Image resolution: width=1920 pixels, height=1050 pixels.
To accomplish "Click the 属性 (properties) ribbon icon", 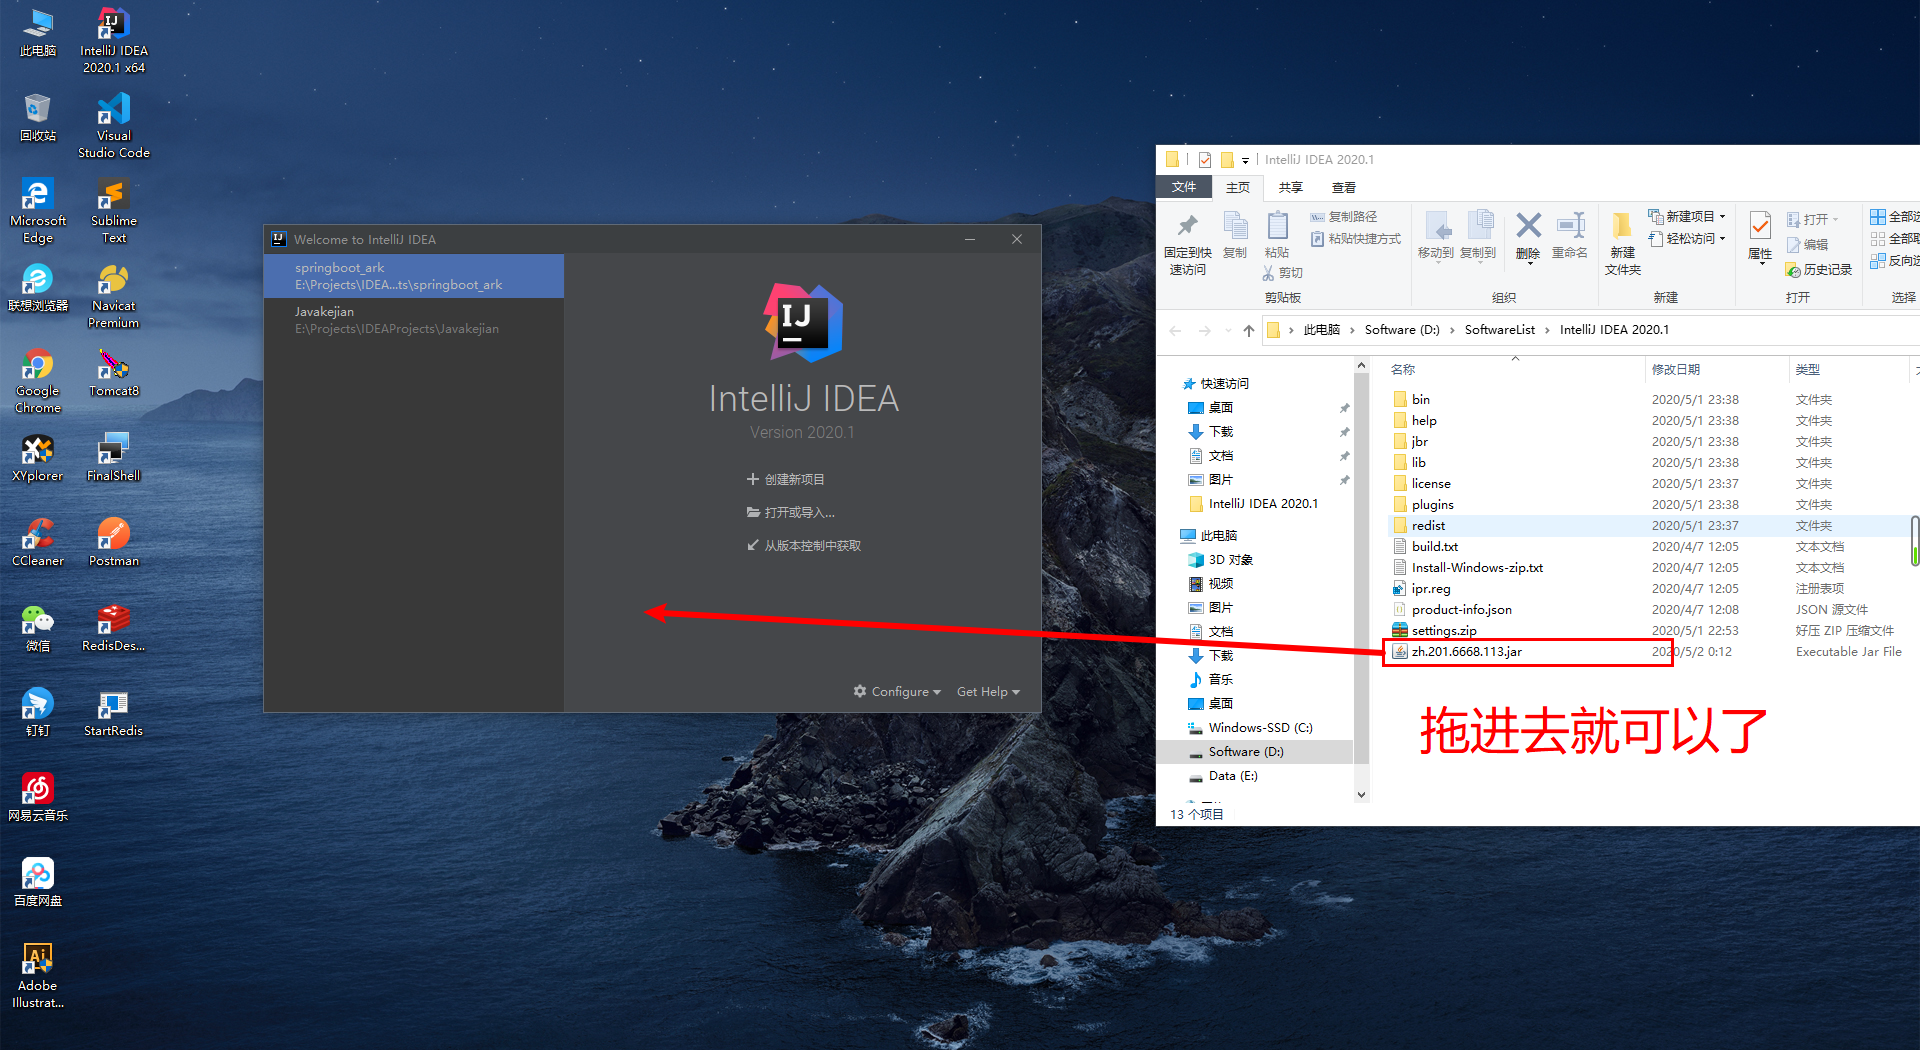I will tap(1760, 236).
